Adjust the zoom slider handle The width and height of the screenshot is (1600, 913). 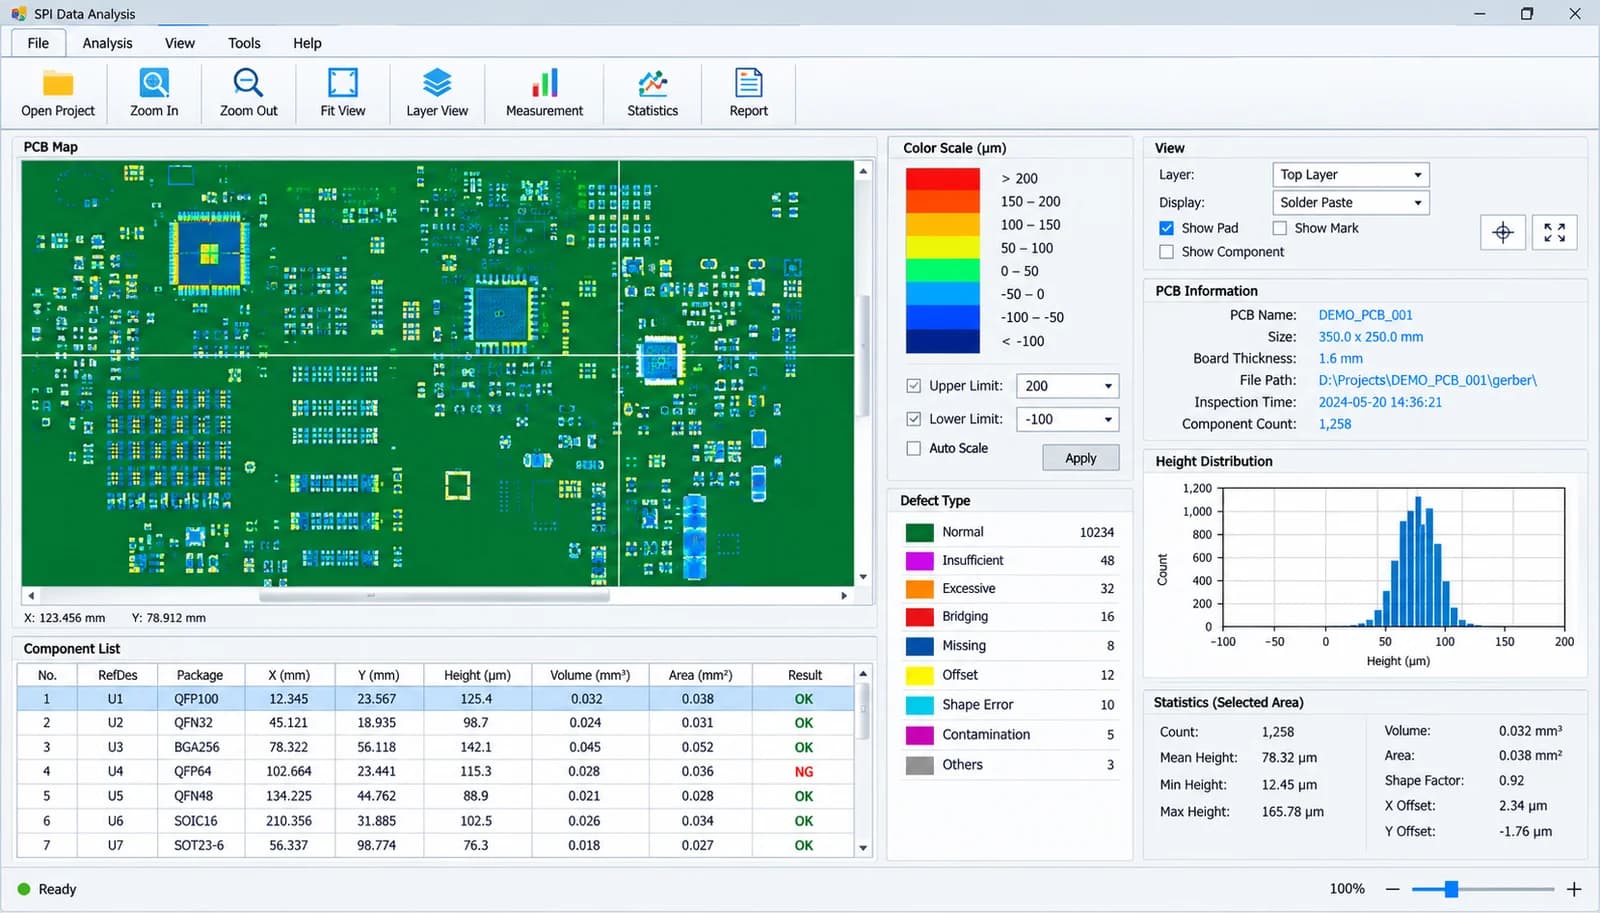point(1451,889)
